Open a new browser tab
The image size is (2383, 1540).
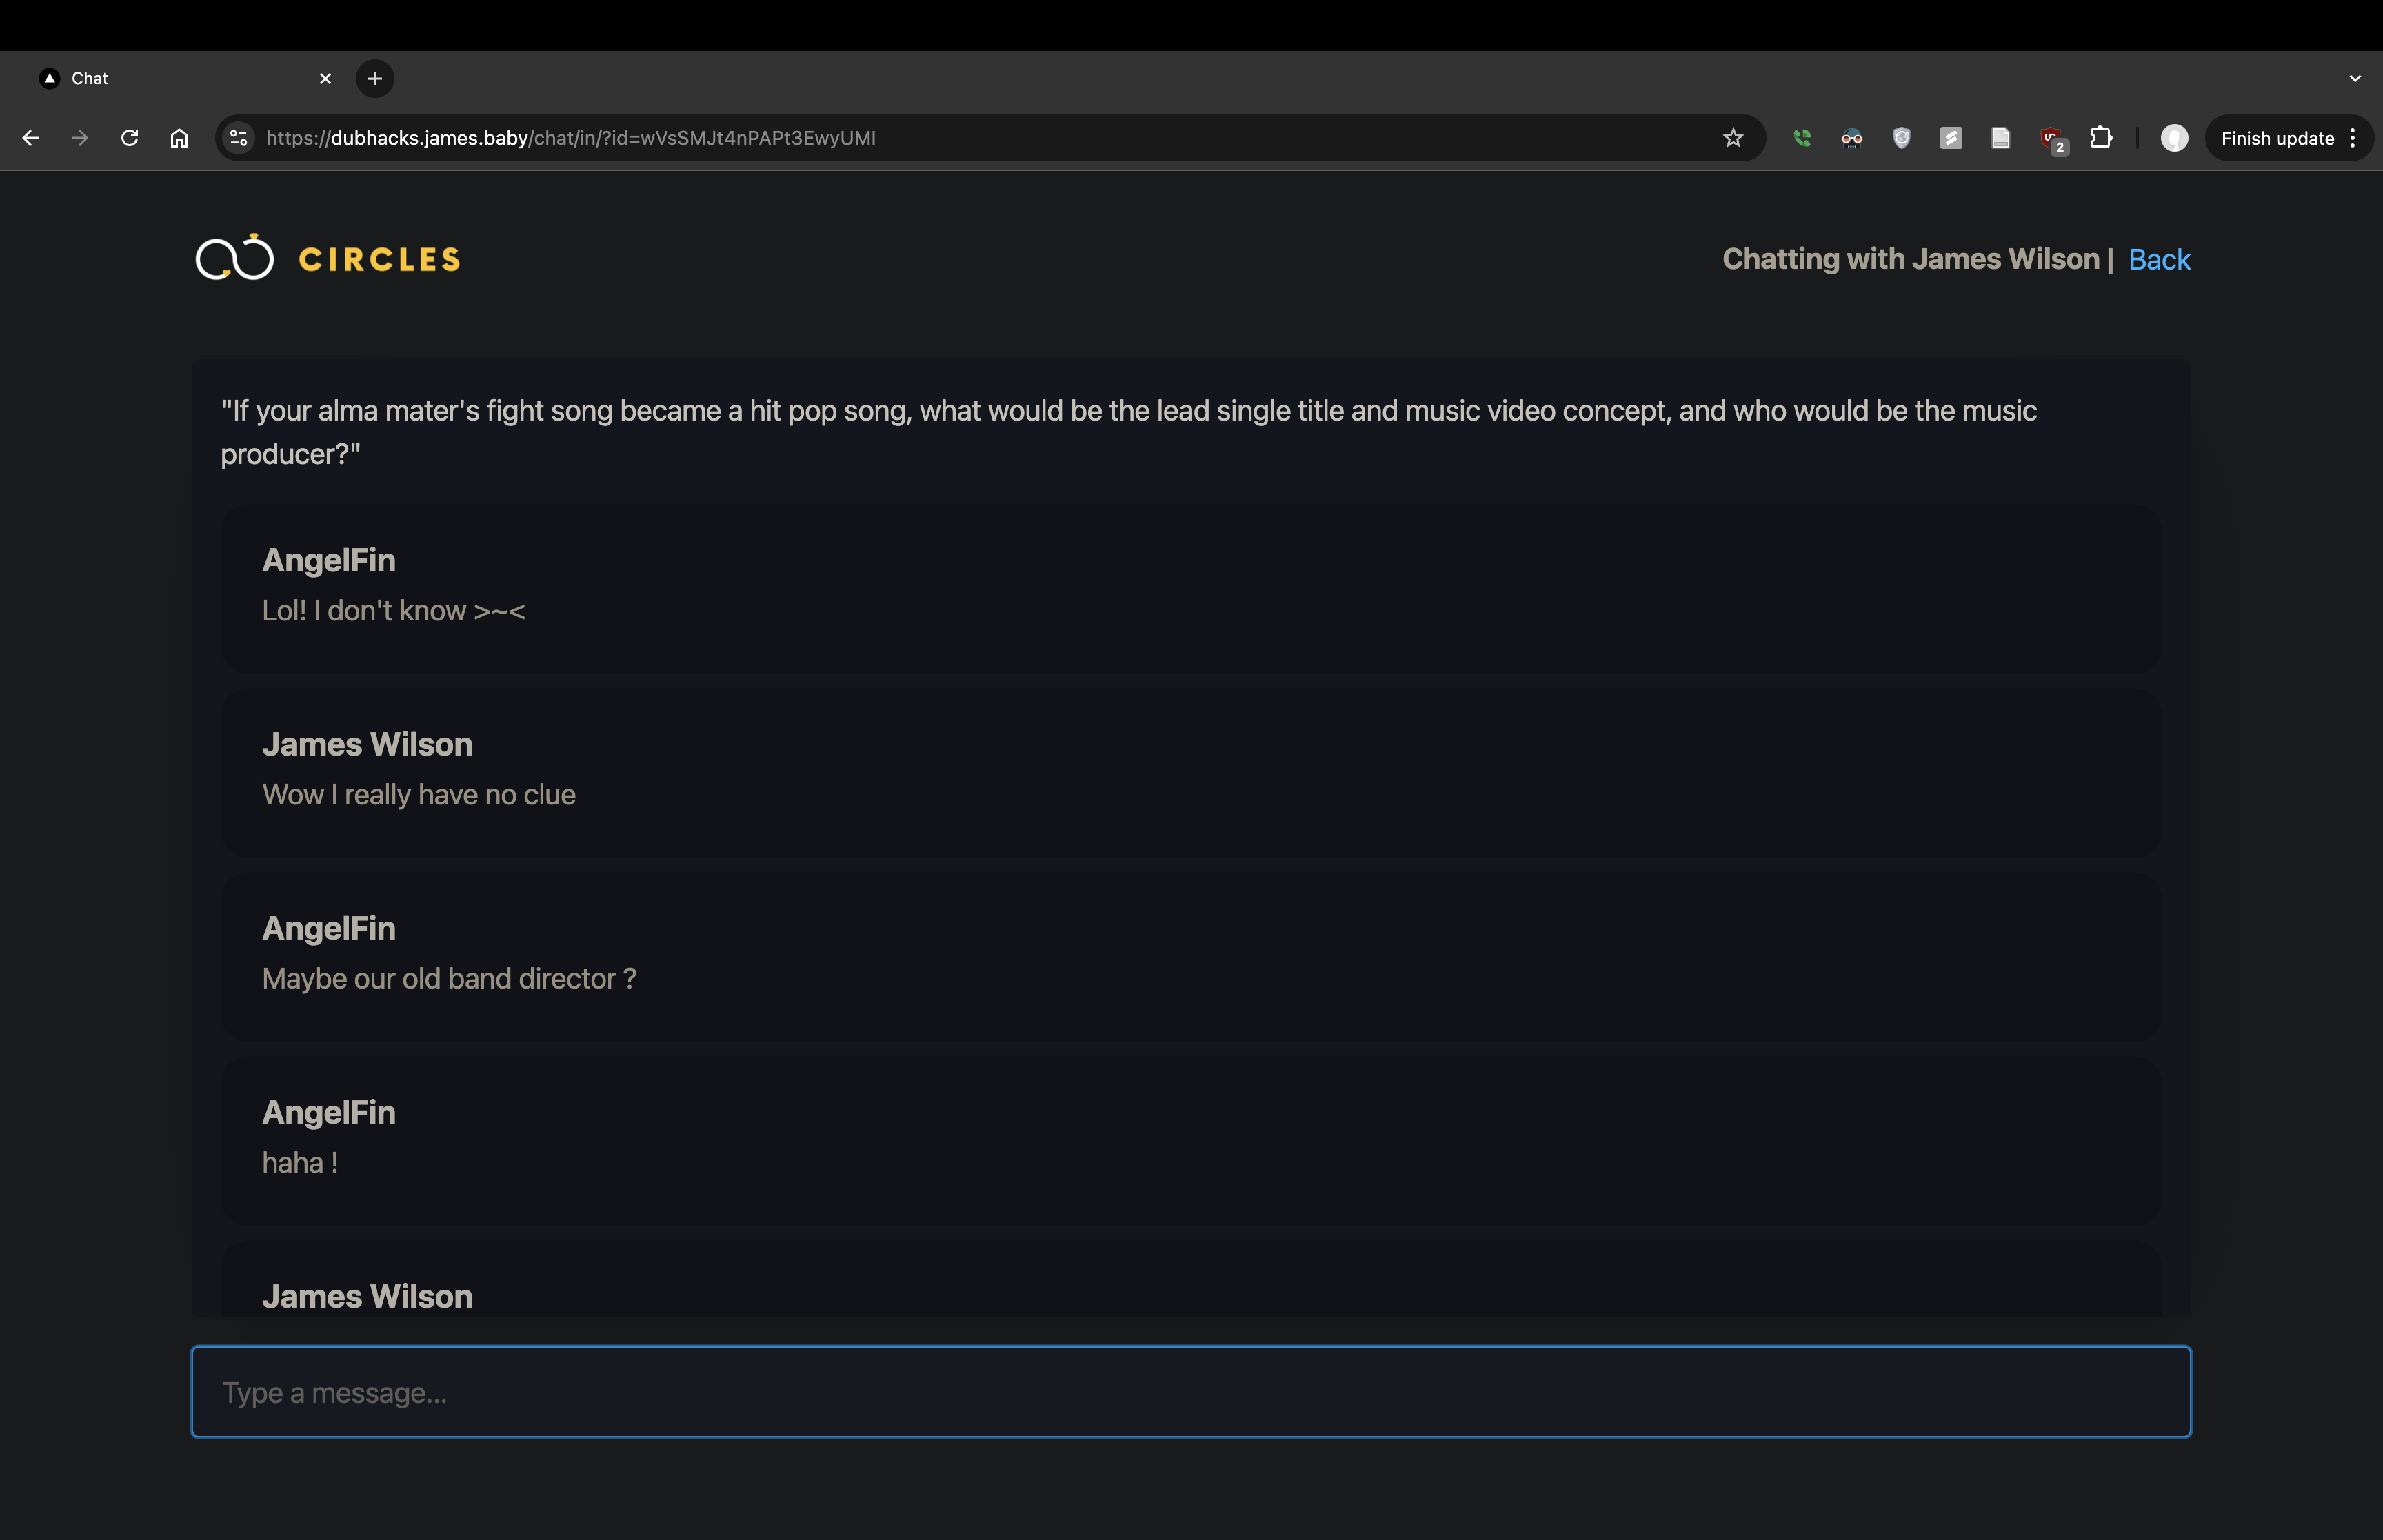375,78
